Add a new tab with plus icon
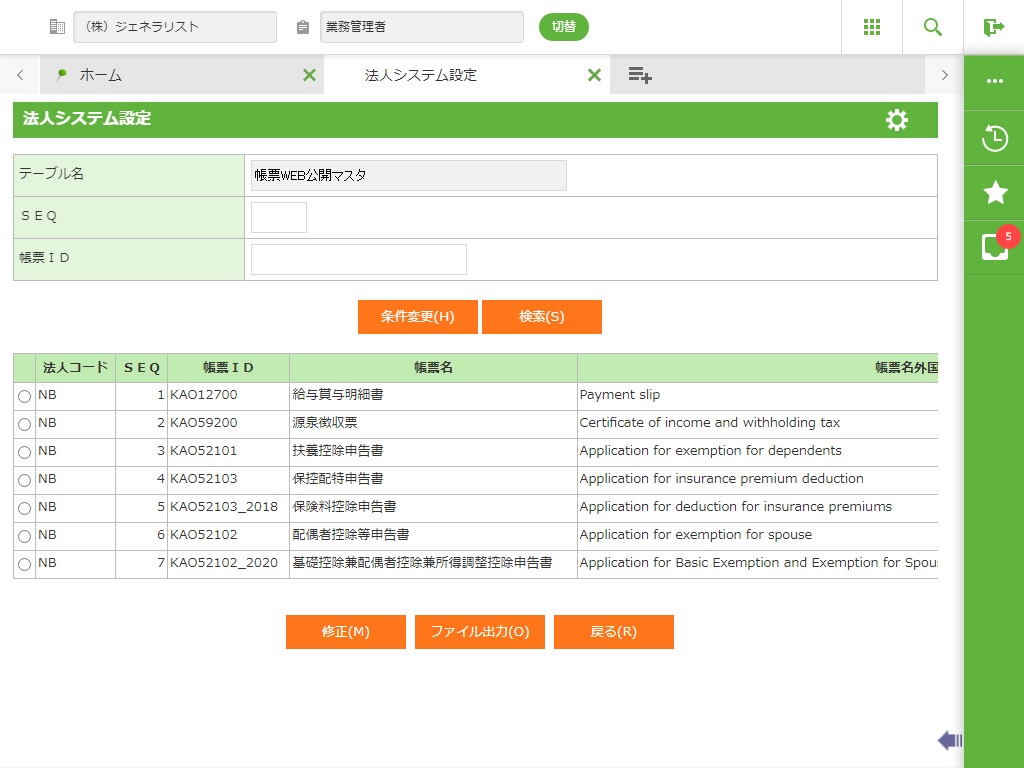The height and width of the screenshot is (768, 1024). [x=640, y=75]
